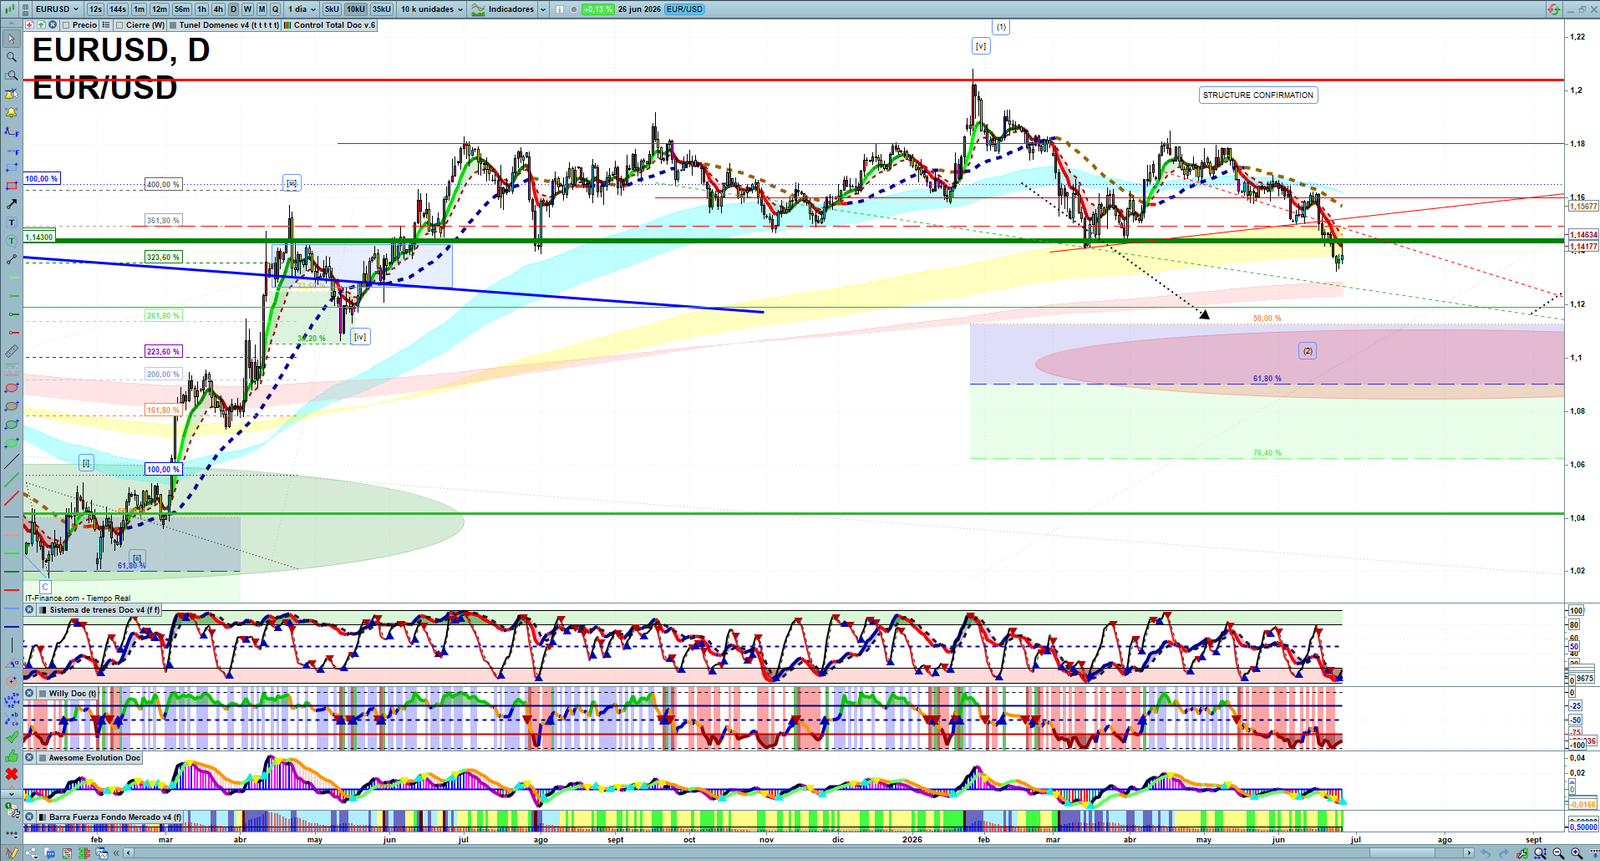1600x861 pixels.
Task: Open the chart icon before EURUSD
Action: coord(9,9)
